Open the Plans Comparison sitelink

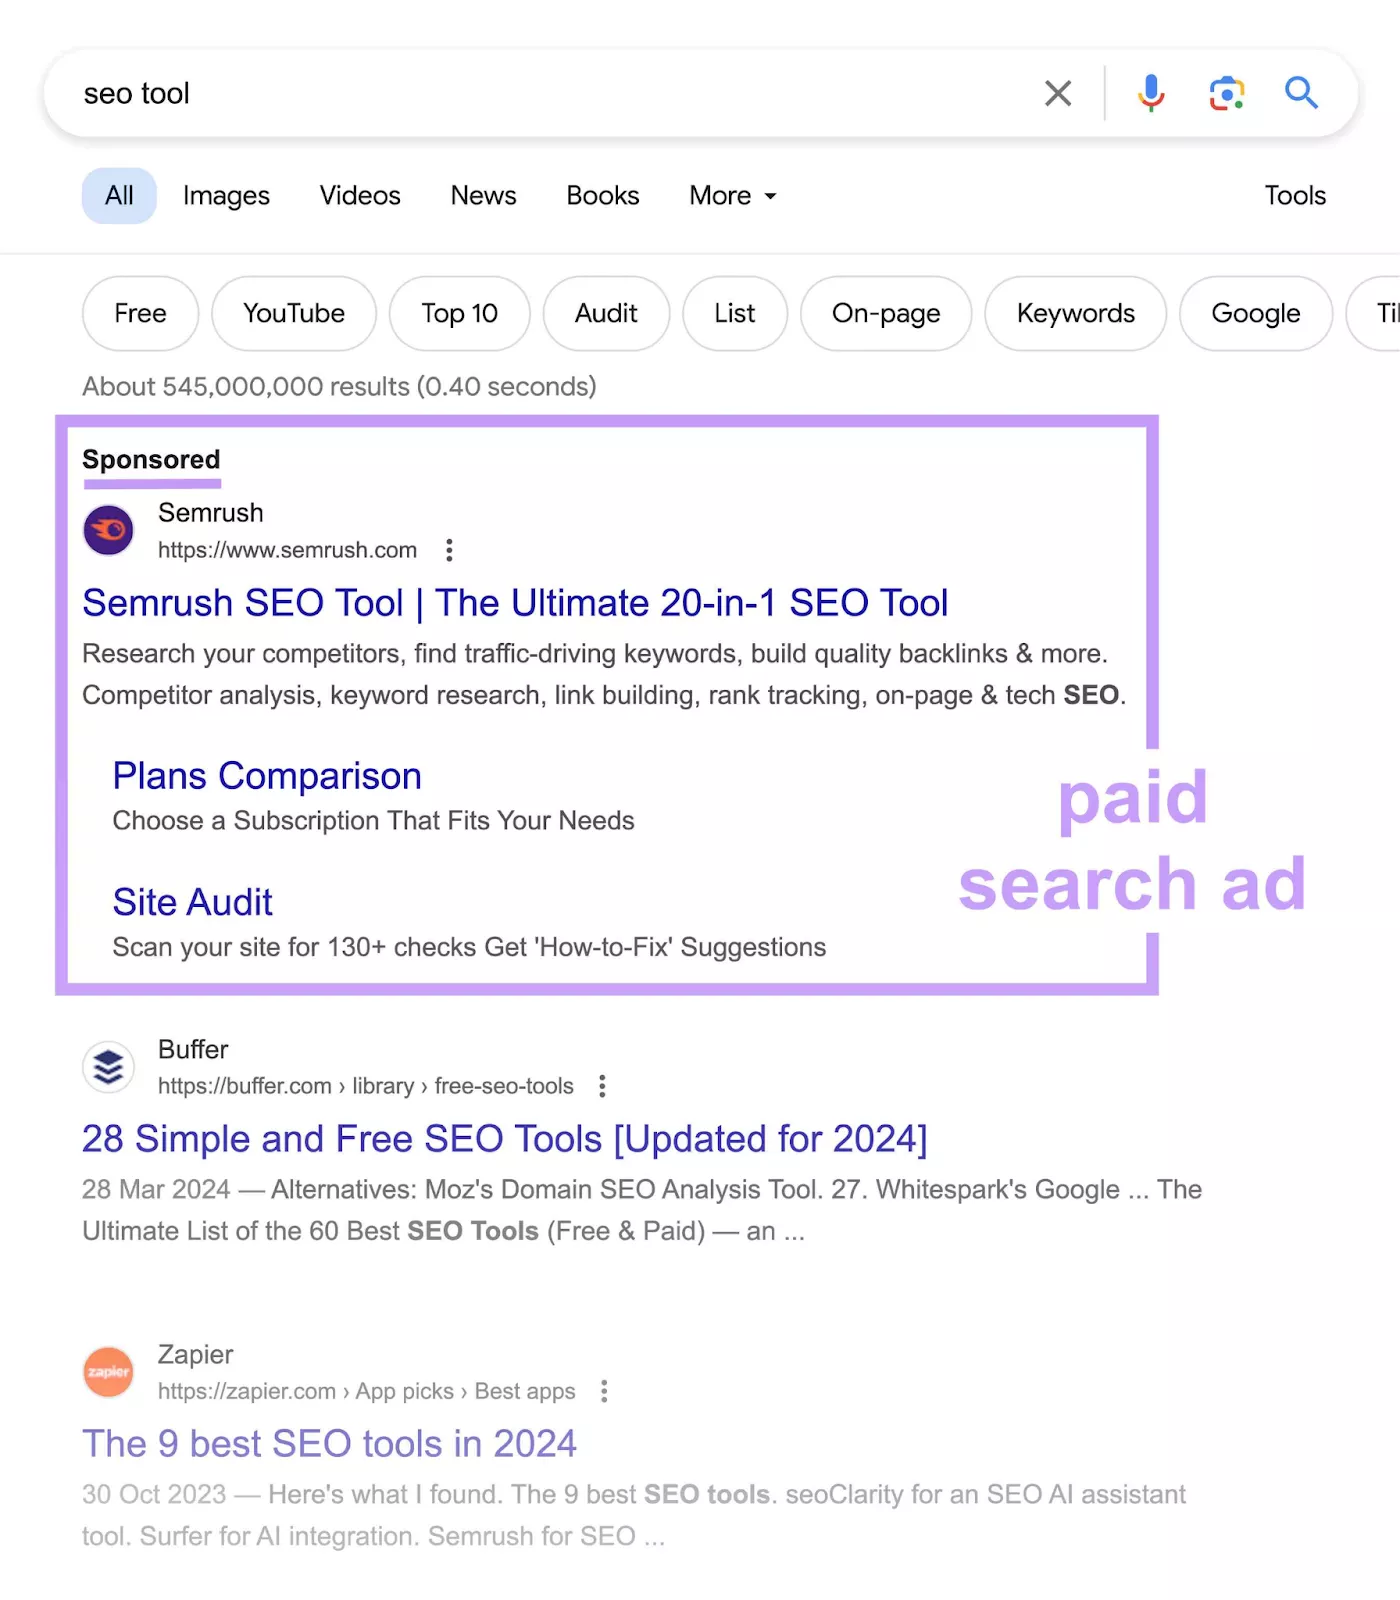(267, 776)
